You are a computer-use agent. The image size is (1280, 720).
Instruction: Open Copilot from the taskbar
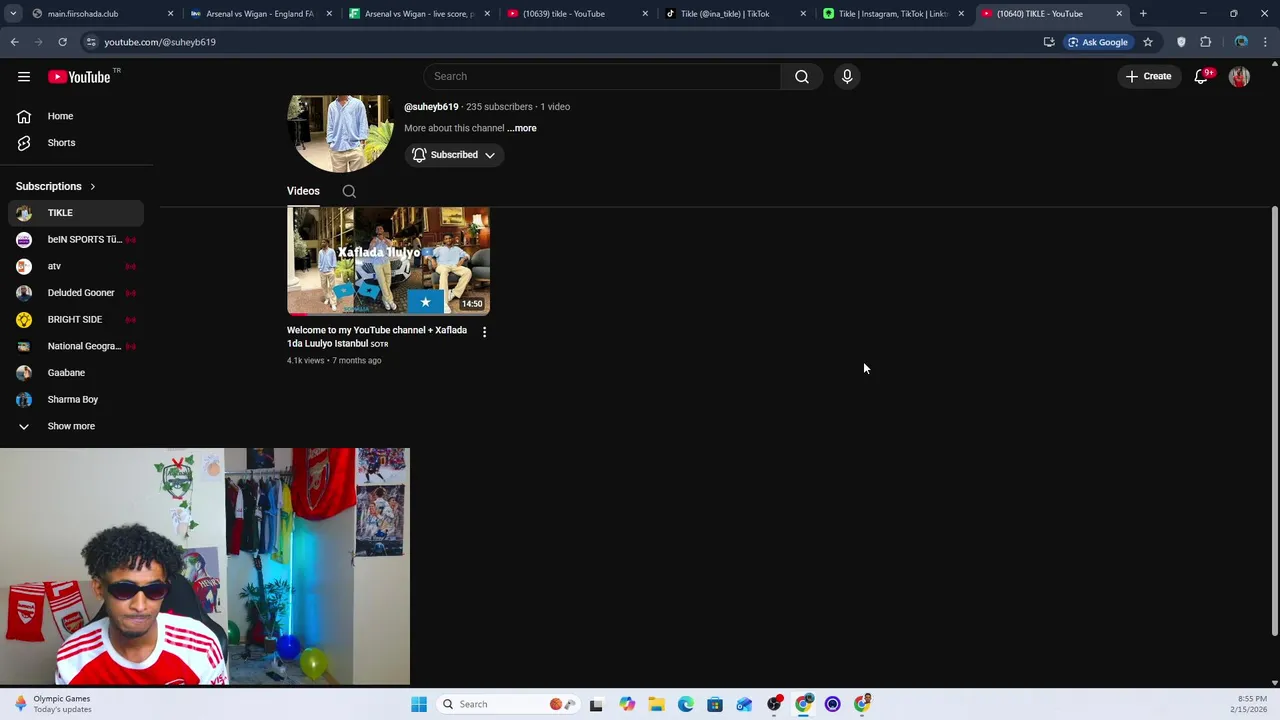tap(627, 704)
